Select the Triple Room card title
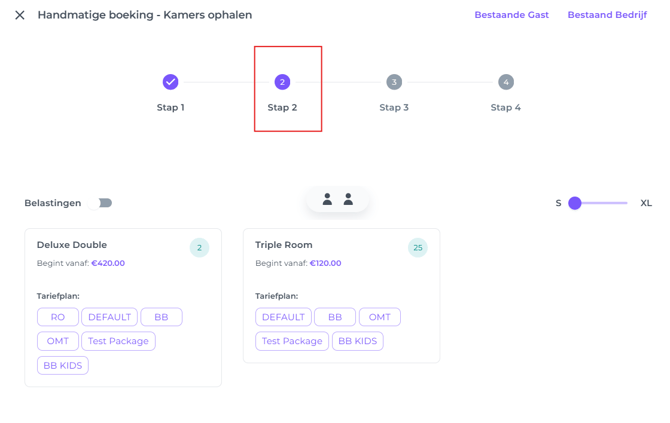This screenshot has height=423, width=670. [284, 245]
